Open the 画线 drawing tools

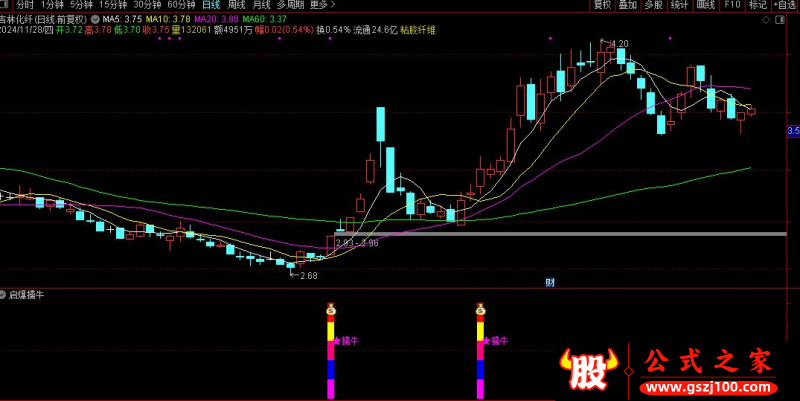coord(706,5)
